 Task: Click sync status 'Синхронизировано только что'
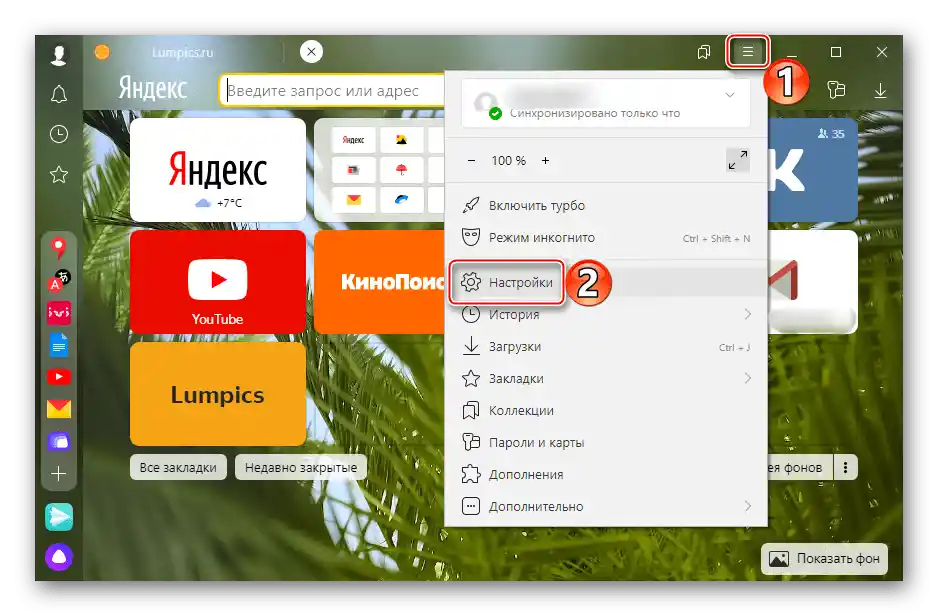click(595, 113)
